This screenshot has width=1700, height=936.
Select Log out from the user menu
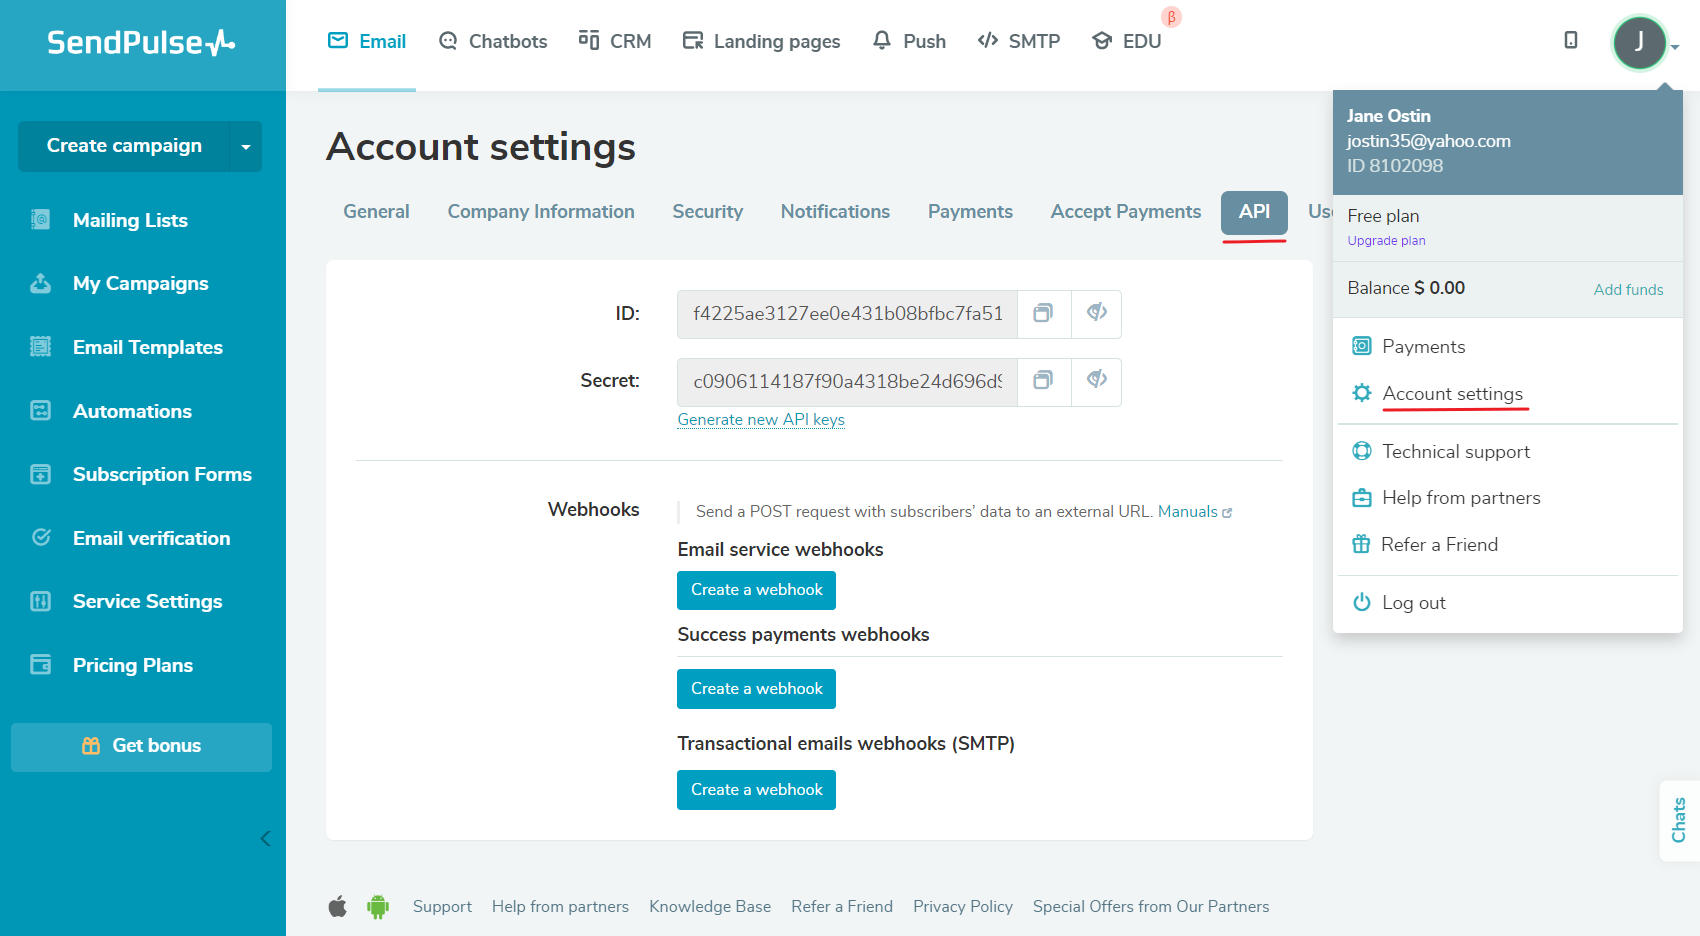click(x=1413, y=603)
